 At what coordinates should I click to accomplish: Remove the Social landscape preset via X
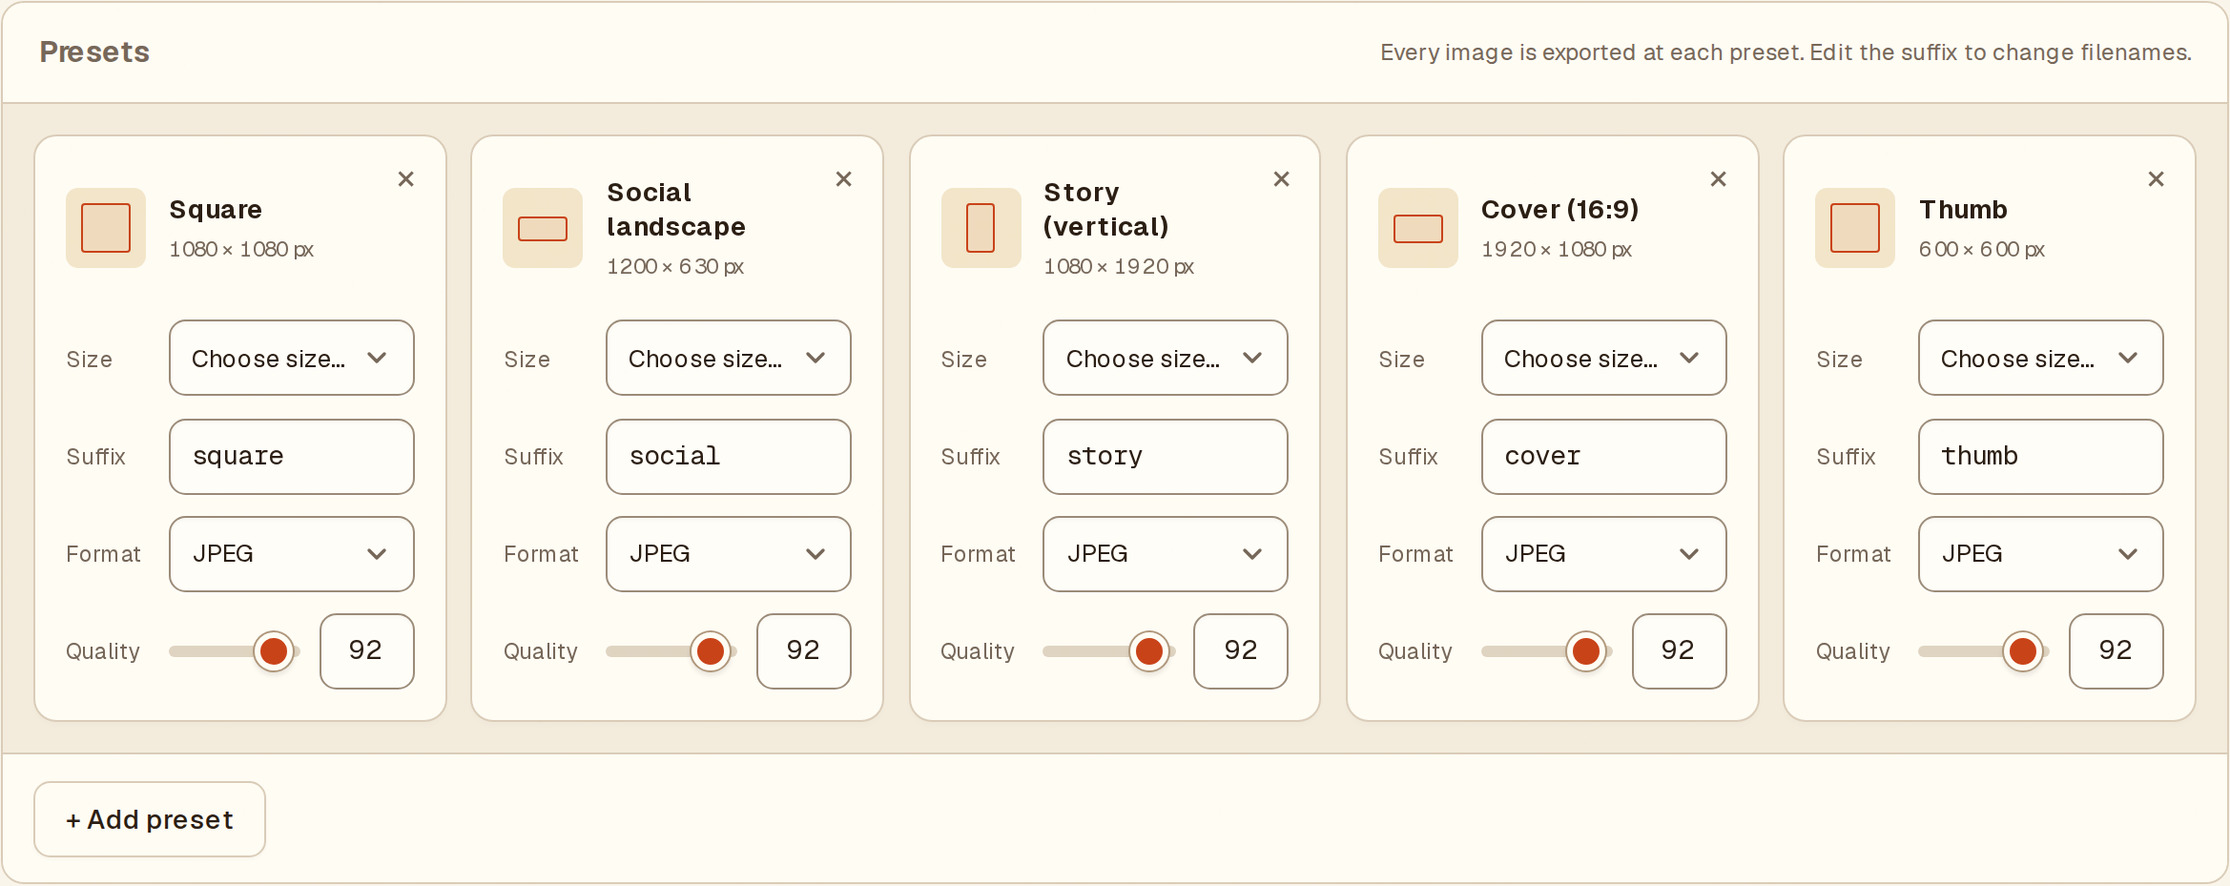point(844,179)
